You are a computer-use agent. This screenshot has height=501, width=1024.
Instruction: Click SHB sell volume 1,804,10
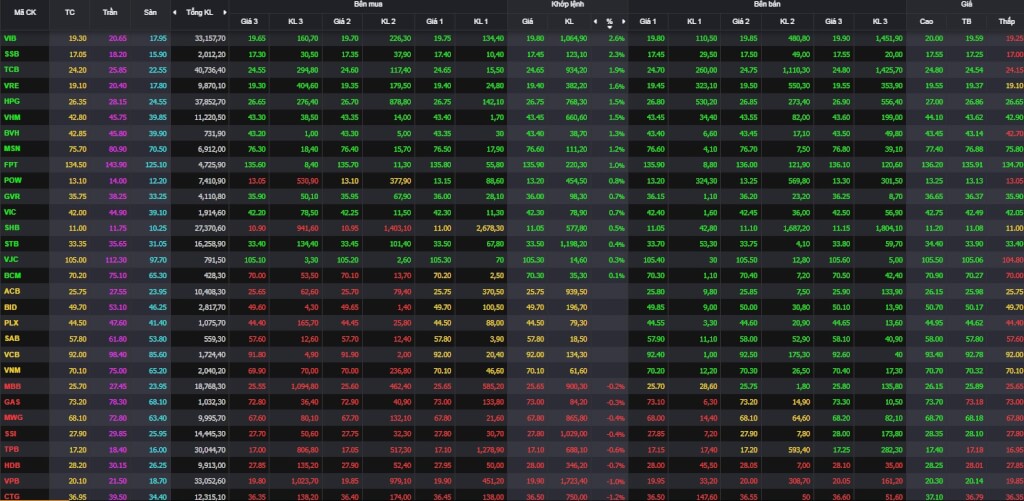[x=889, y=227]
